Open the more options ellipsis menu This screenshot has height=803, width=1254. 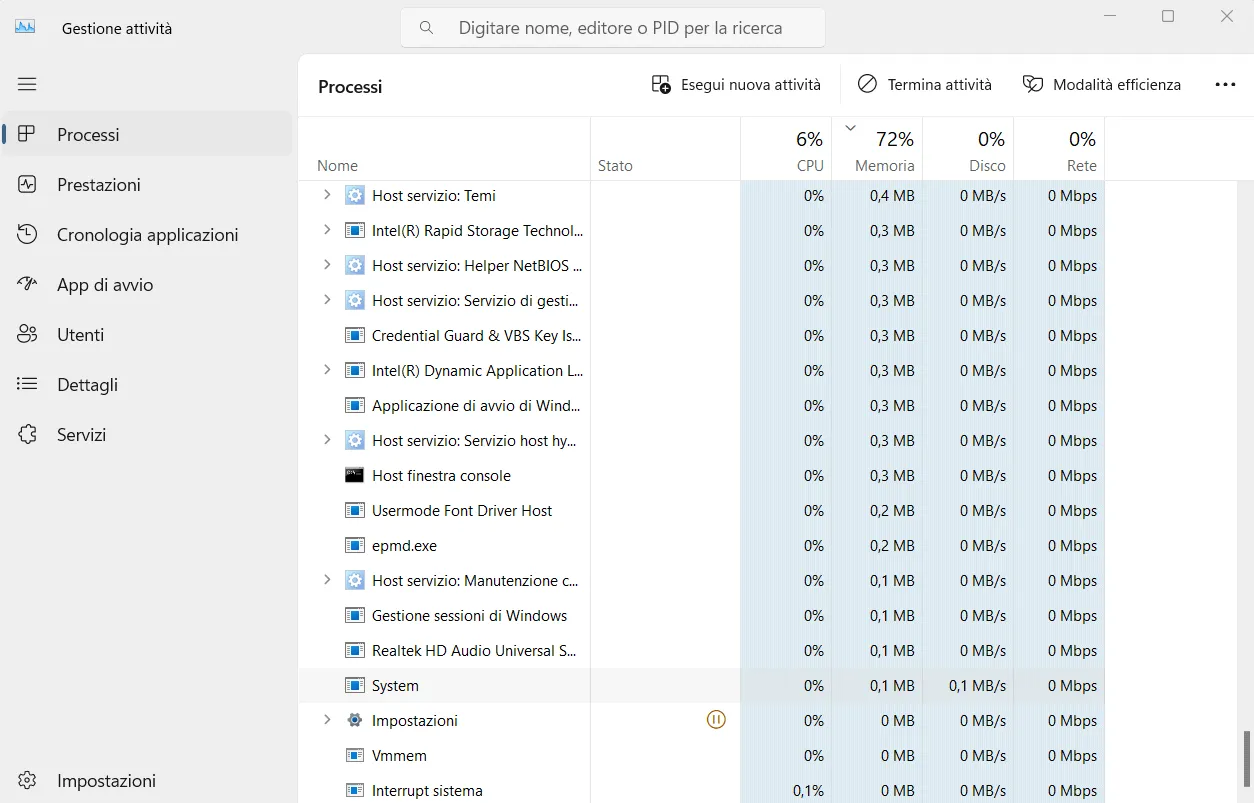[x=1226, y=84]
